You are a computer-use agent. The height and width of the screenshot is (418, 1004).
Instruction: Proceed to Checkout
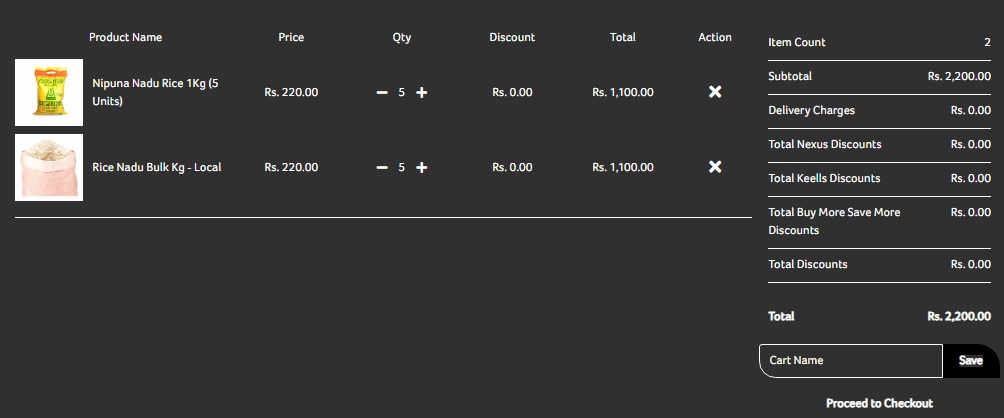coord(879,403)
